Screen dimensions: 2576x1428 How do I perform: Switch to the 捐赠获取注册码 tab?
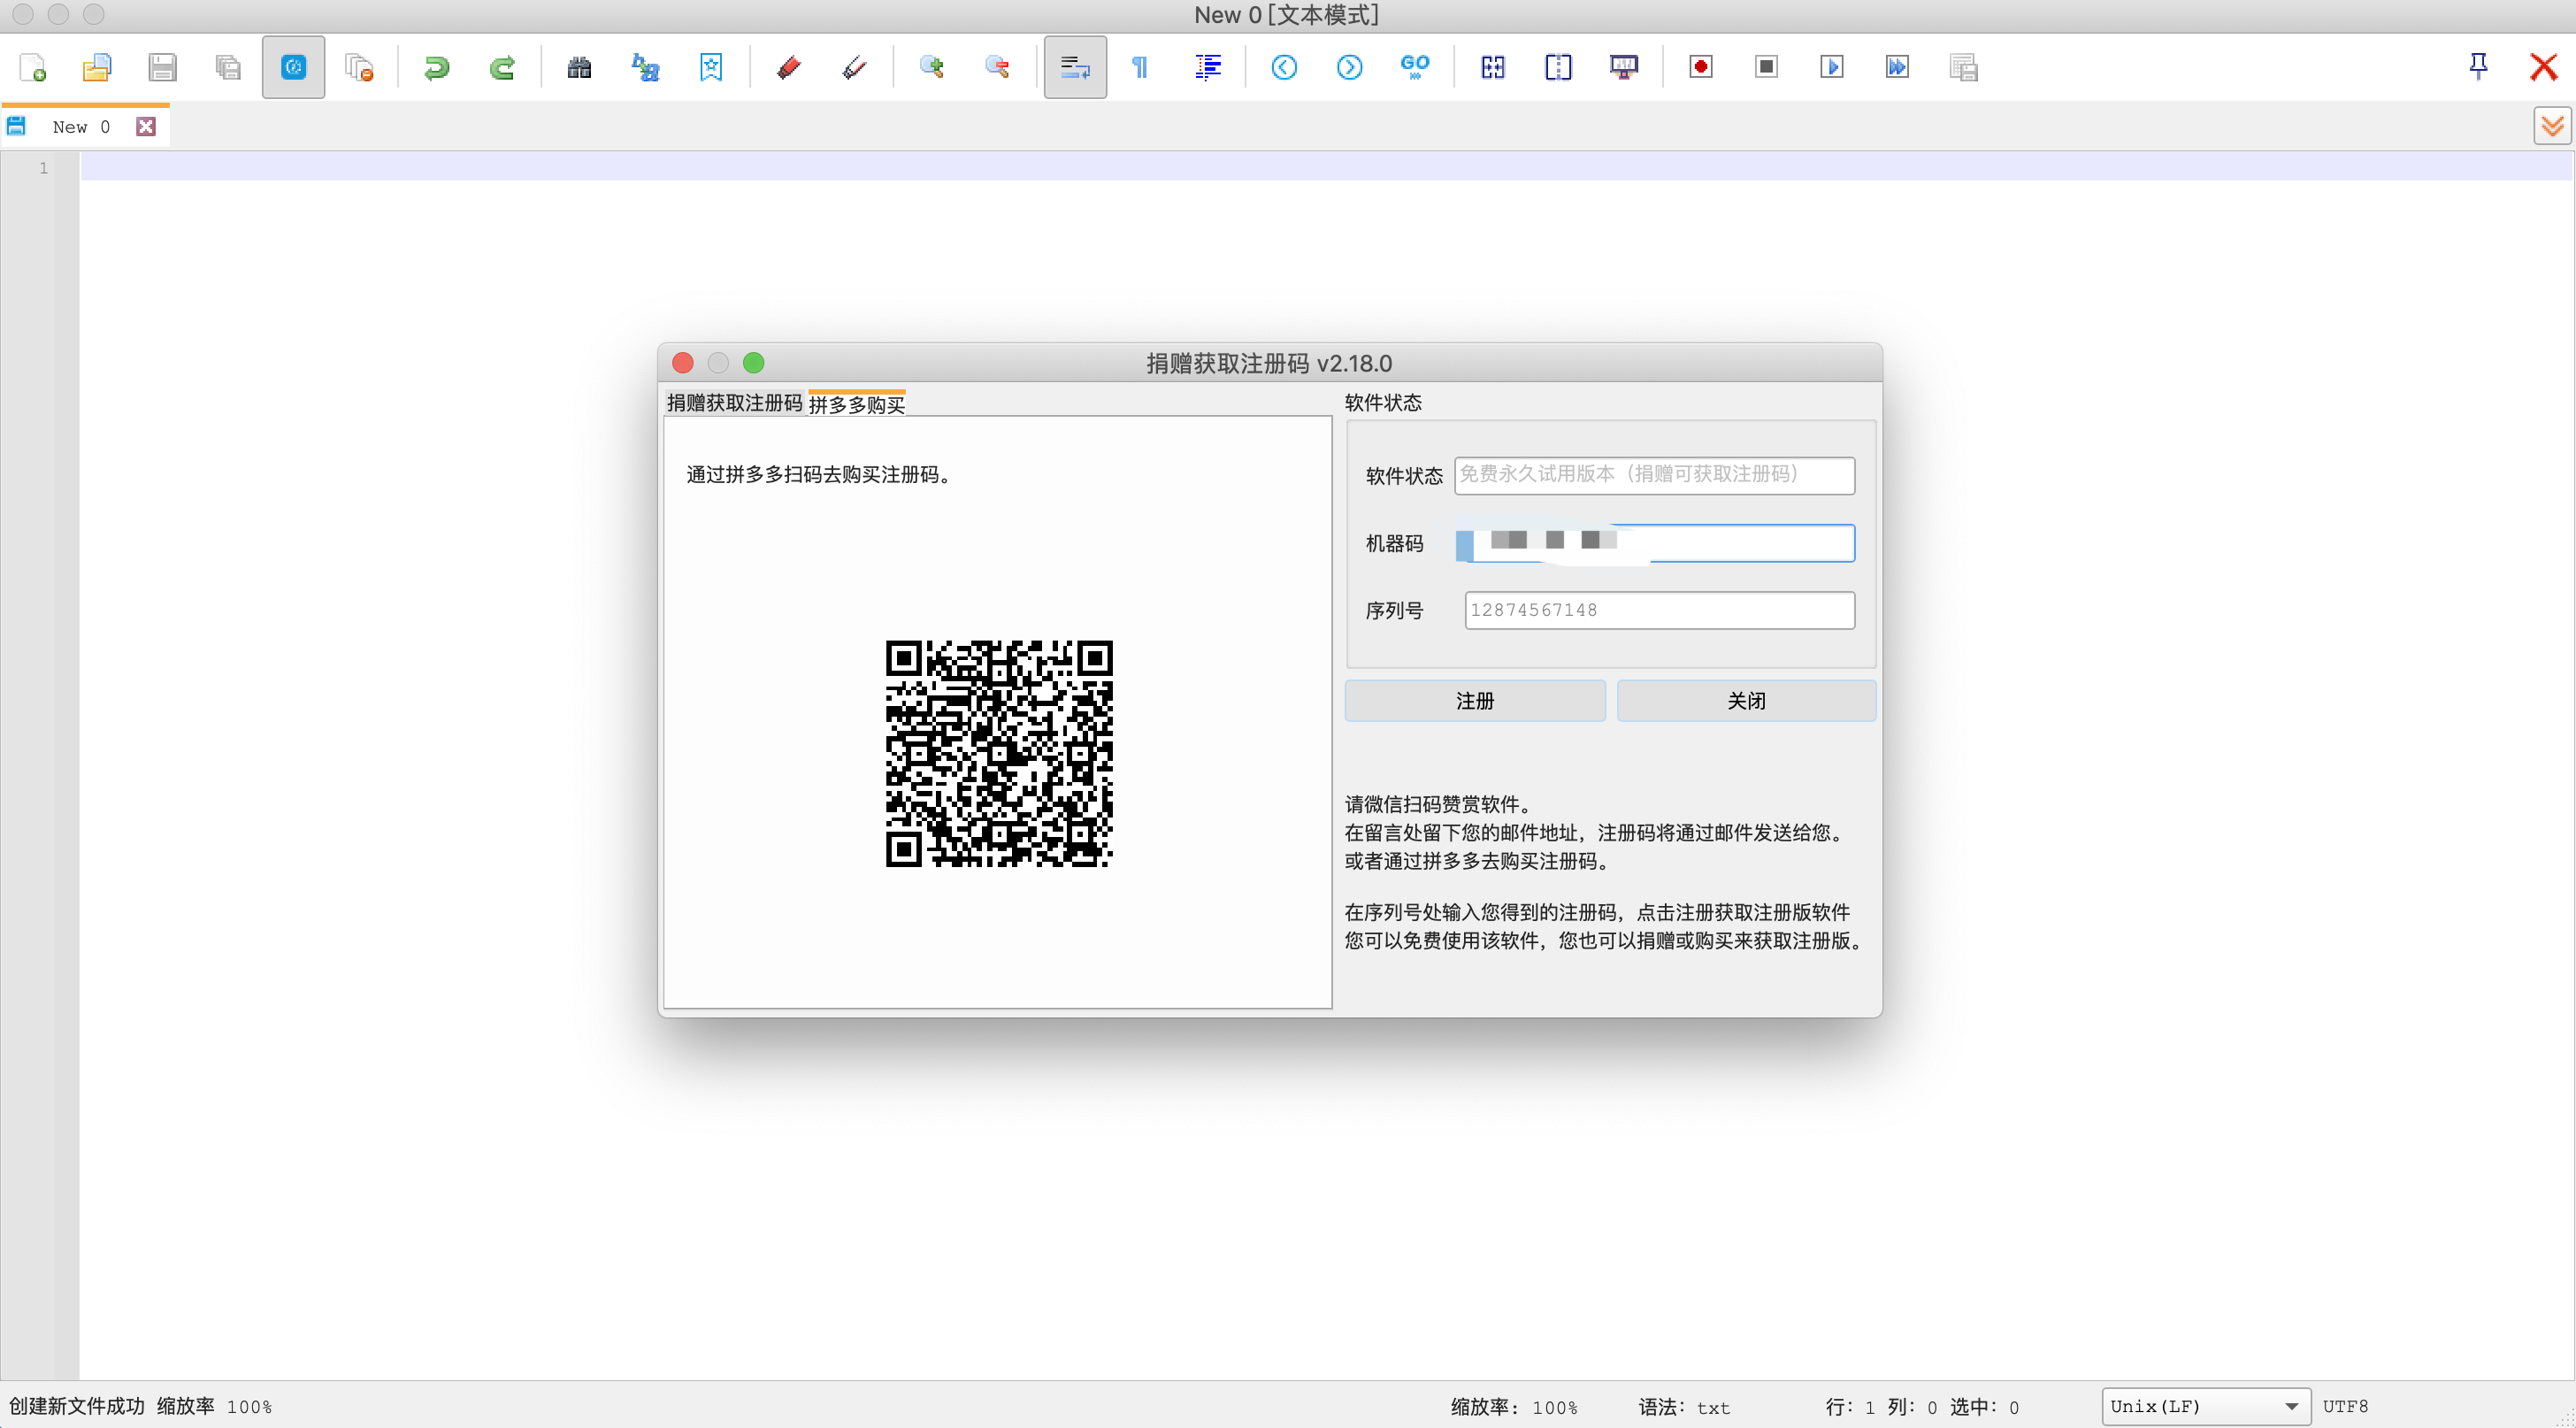pos(734,403)
